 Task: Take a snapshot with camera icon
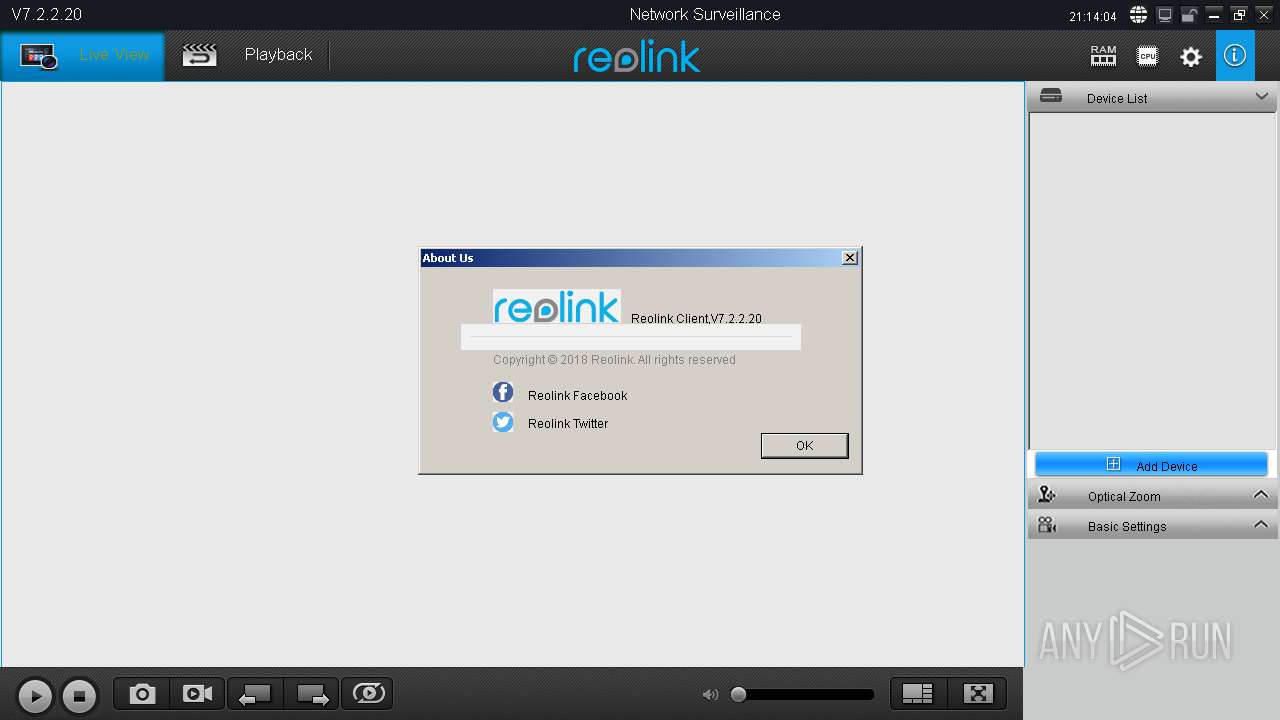(142, 694)
